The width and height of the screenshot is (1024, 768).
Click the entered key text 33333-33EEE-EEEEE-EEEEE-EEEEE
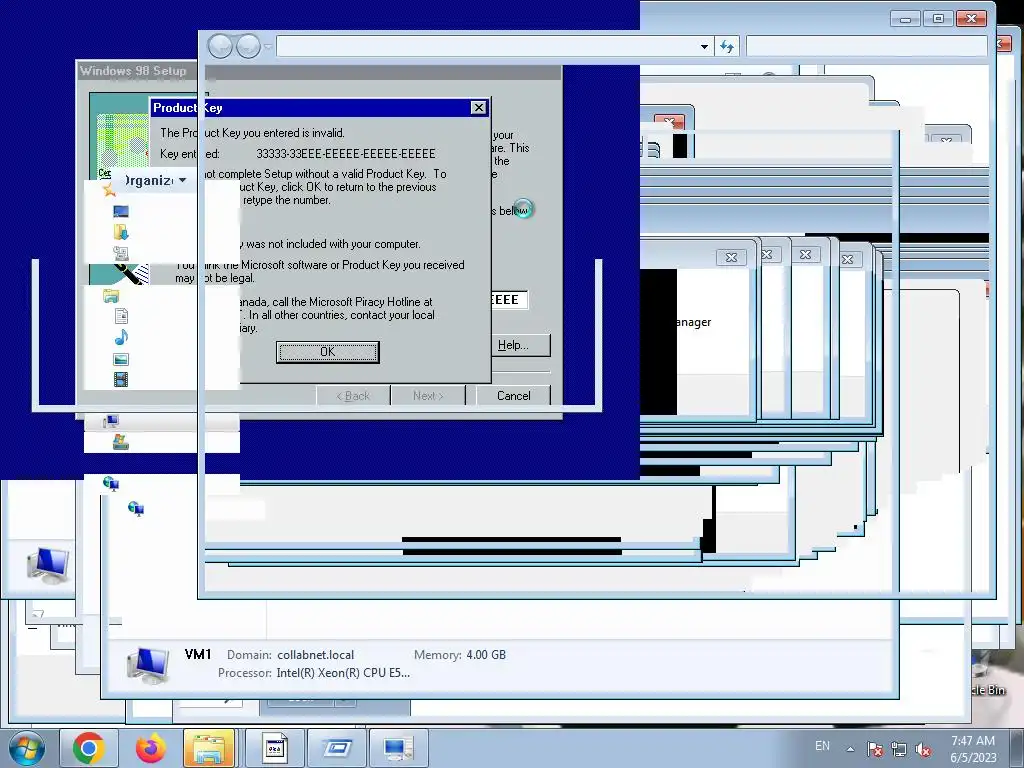(345, 154)
